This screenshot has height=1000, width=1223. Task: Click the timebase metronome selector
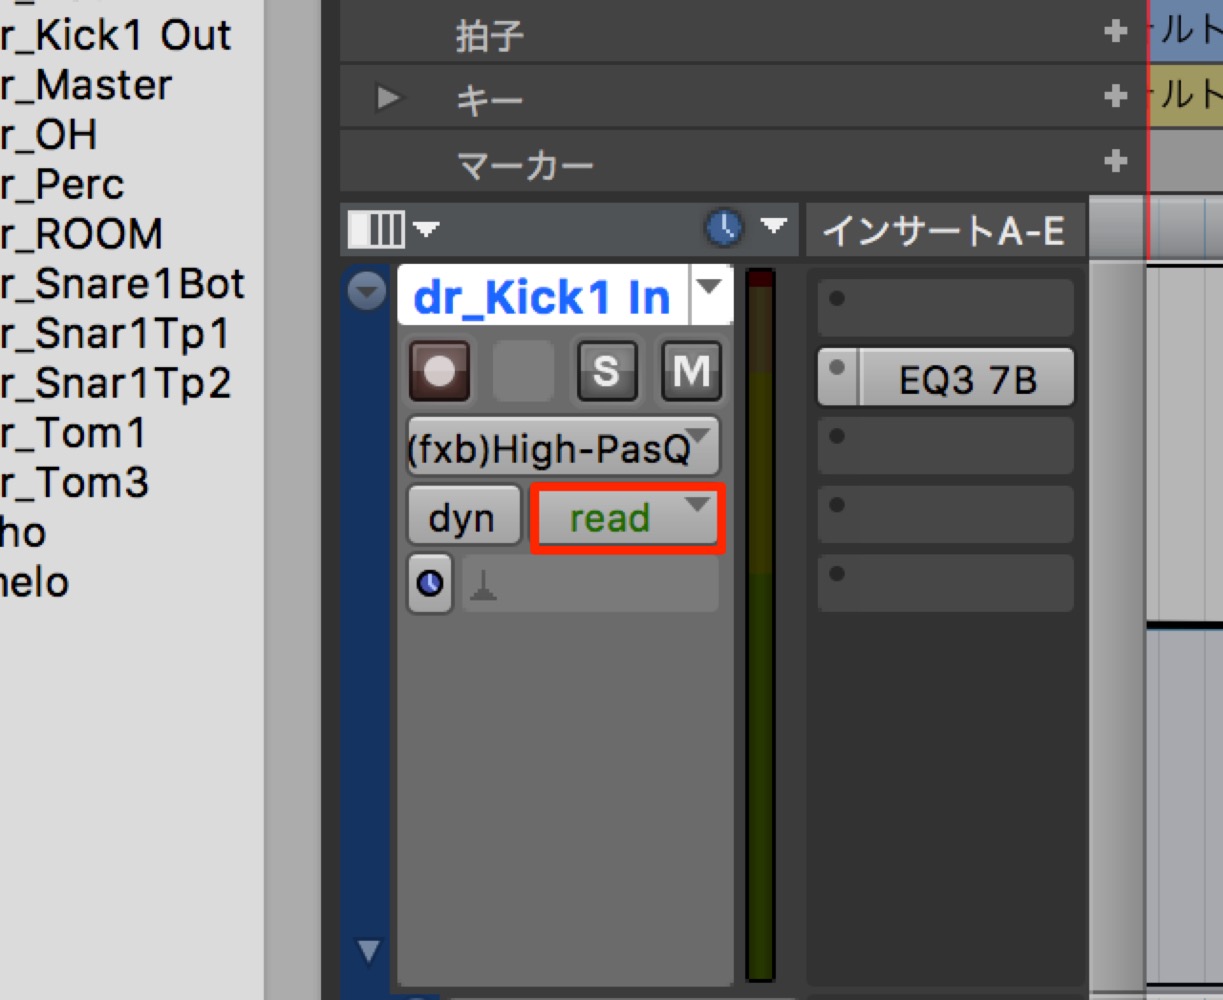point(430,583)
